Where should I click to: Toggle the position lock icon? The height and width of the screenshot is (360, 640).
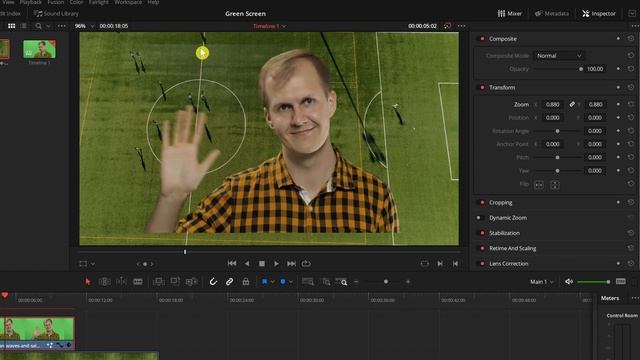tap(246, 282)
